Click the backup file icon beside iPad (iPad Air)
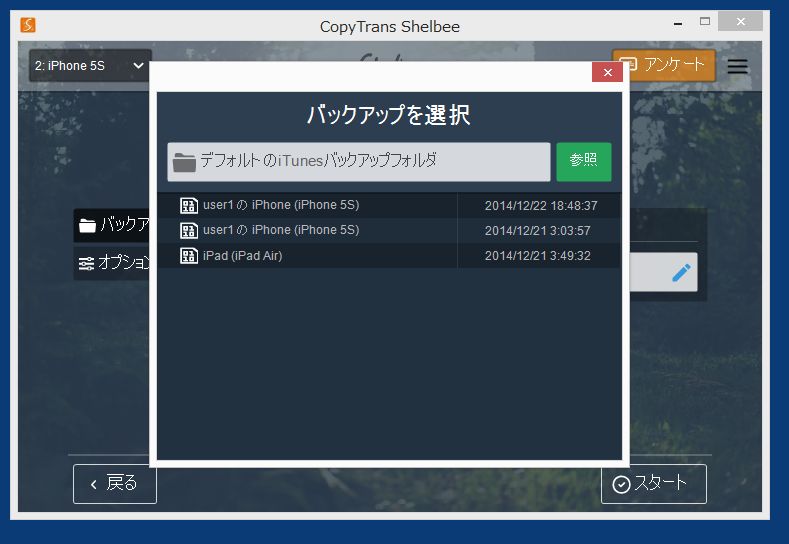This screenshot has width=789, height=544. (x=189, y=256)
